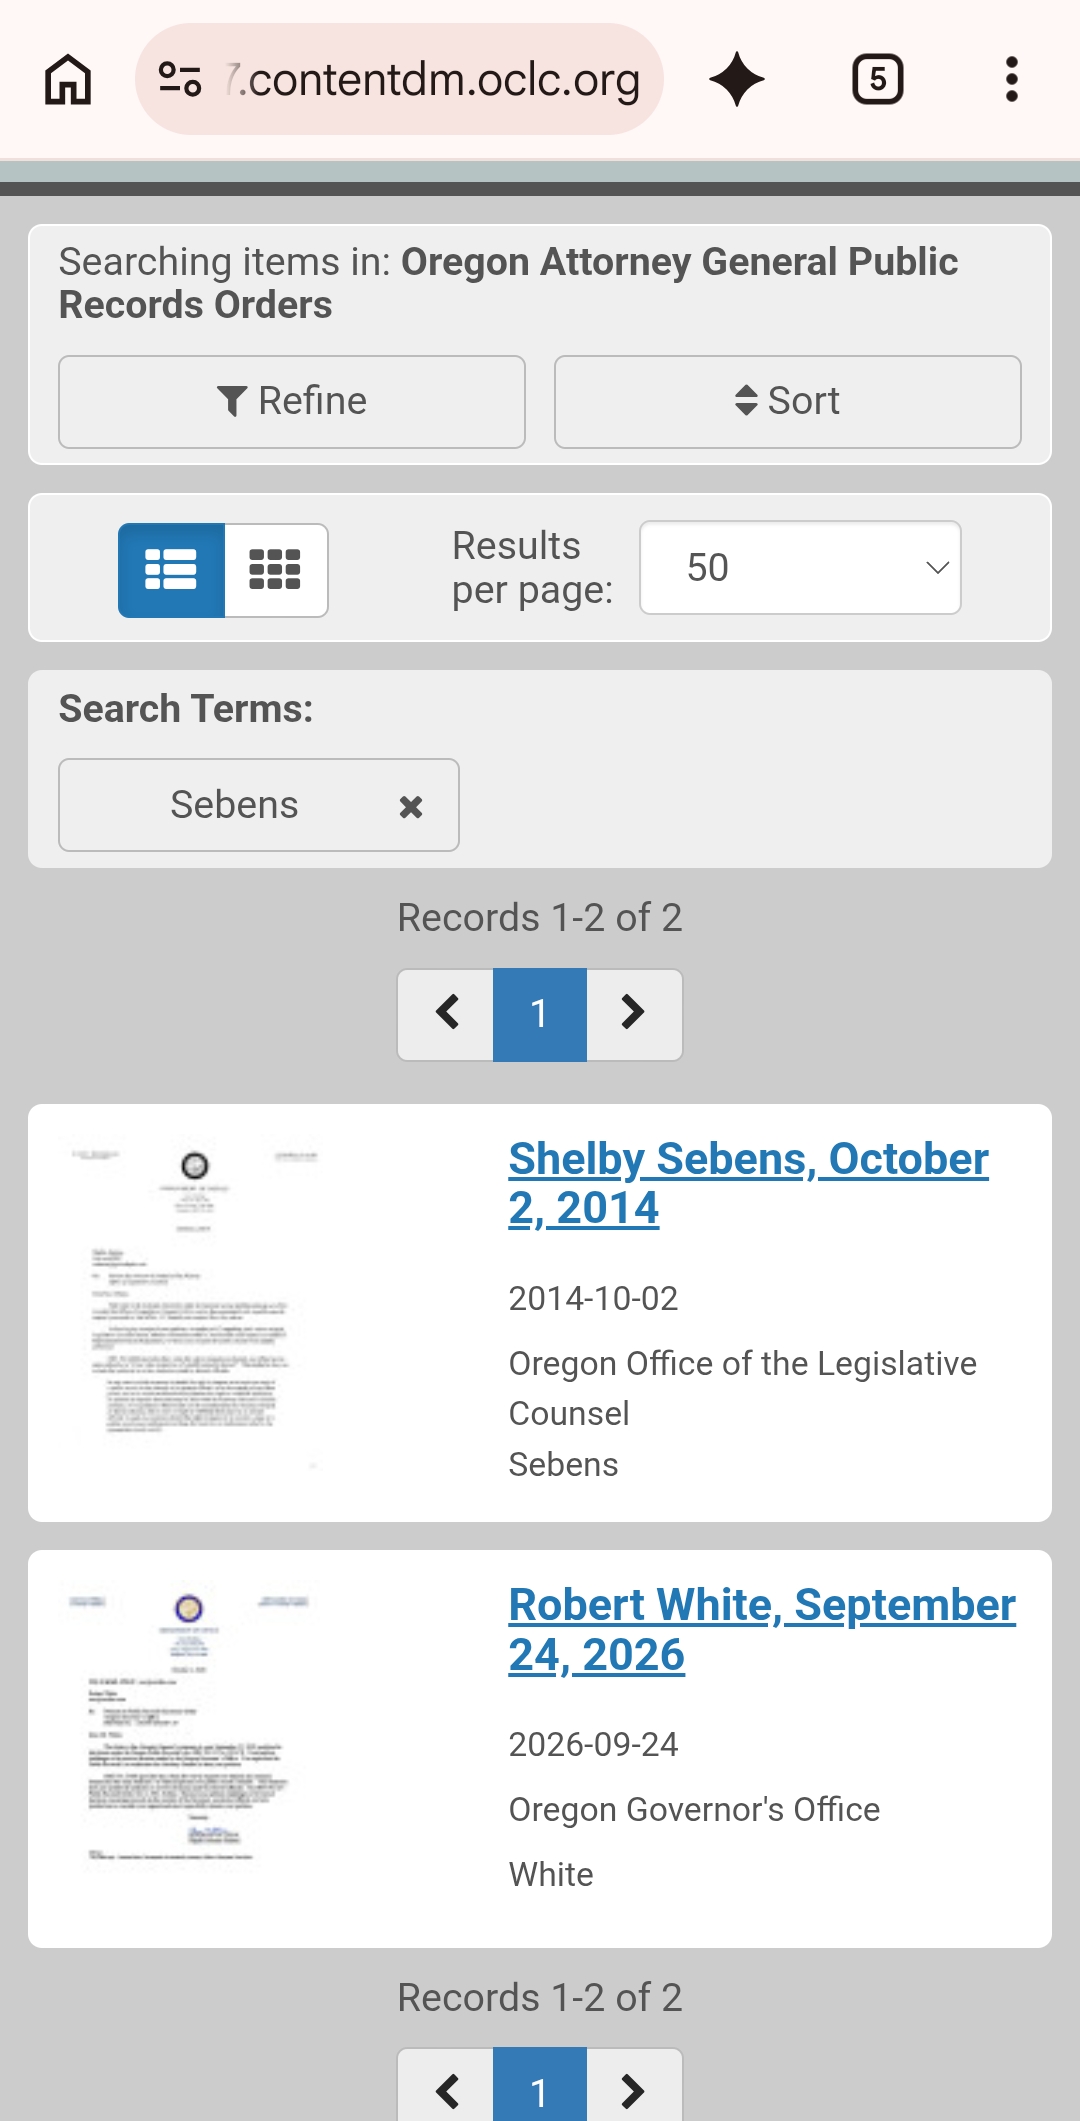Screen dimensions: 1080x2121
Task: Open the Sort options
Action: [x=788, y=402]
